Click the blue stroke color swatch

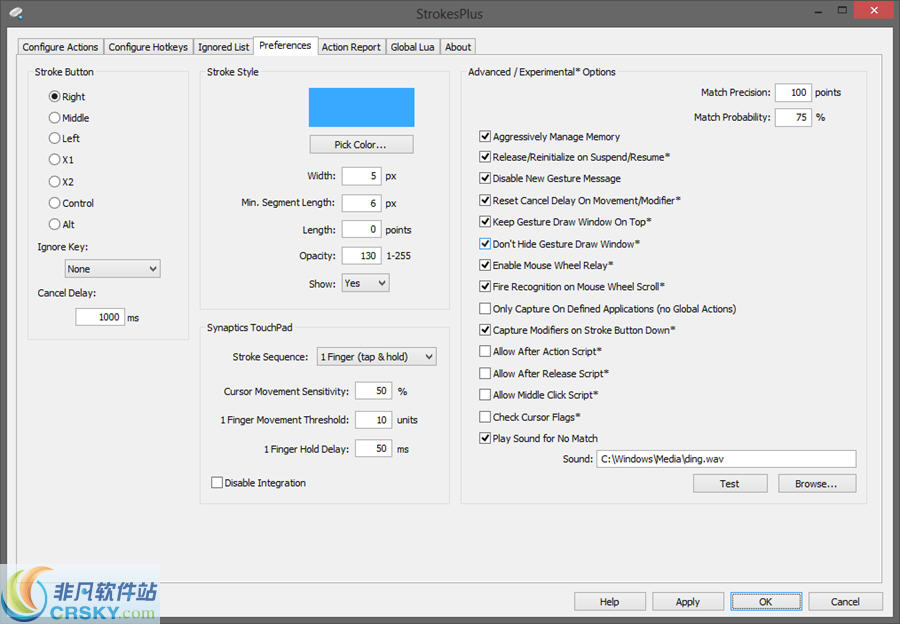point(363,107)
